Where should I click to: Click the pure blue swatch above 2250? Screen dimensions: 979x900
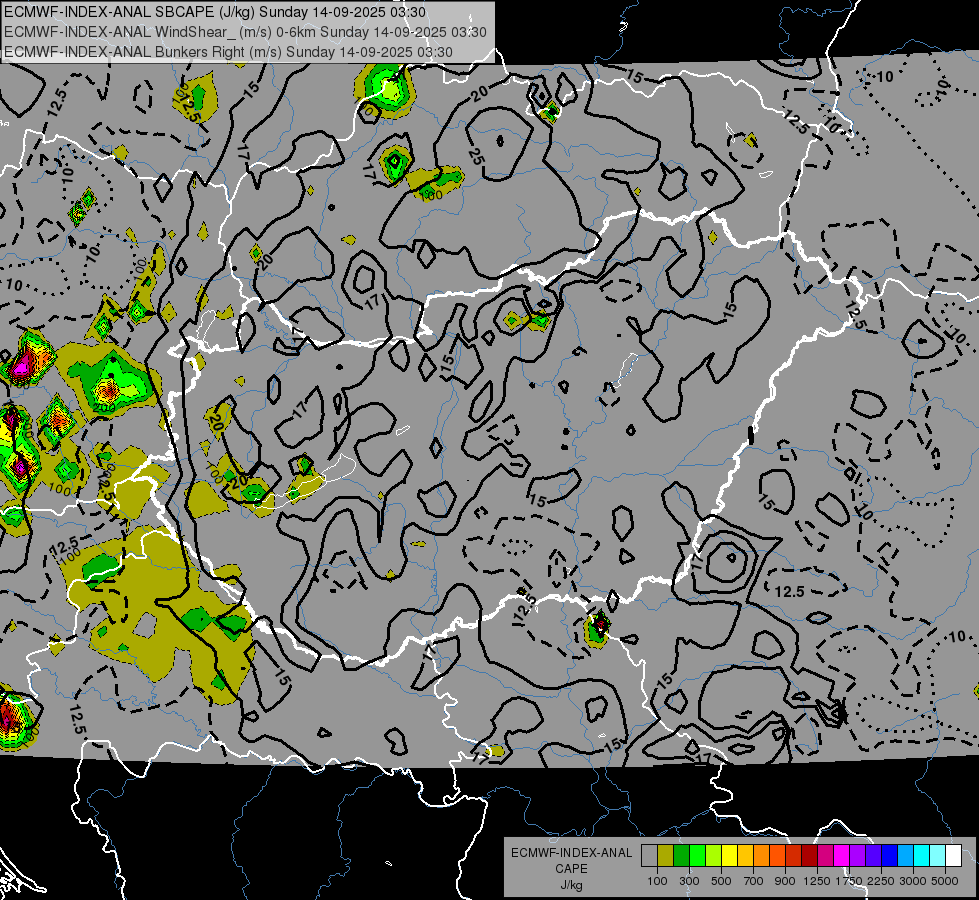(890, 856)
